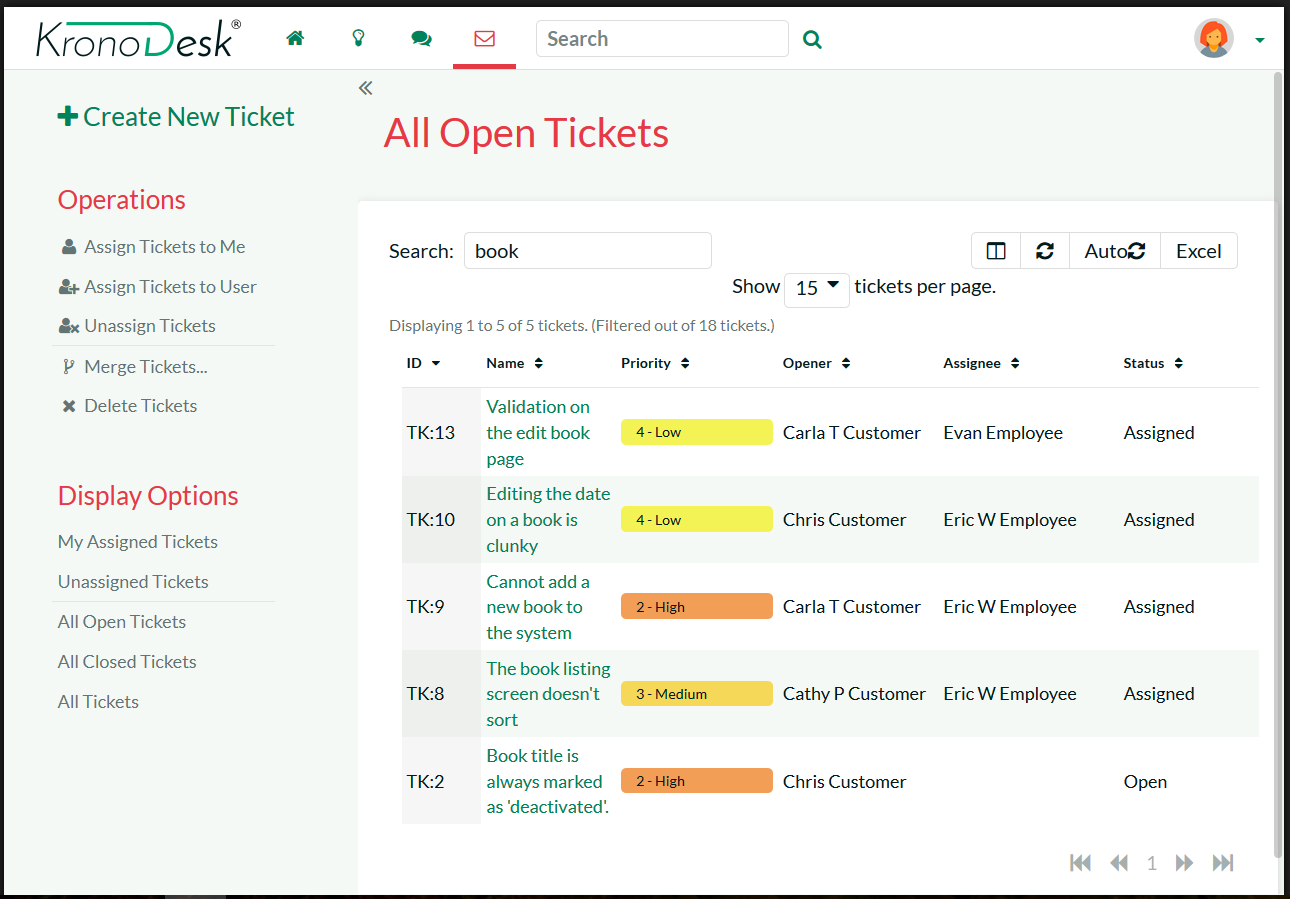Viewport: 1290px width, 899px height.
Task: Sort tickets by Priority column
Action: (655, 363)
